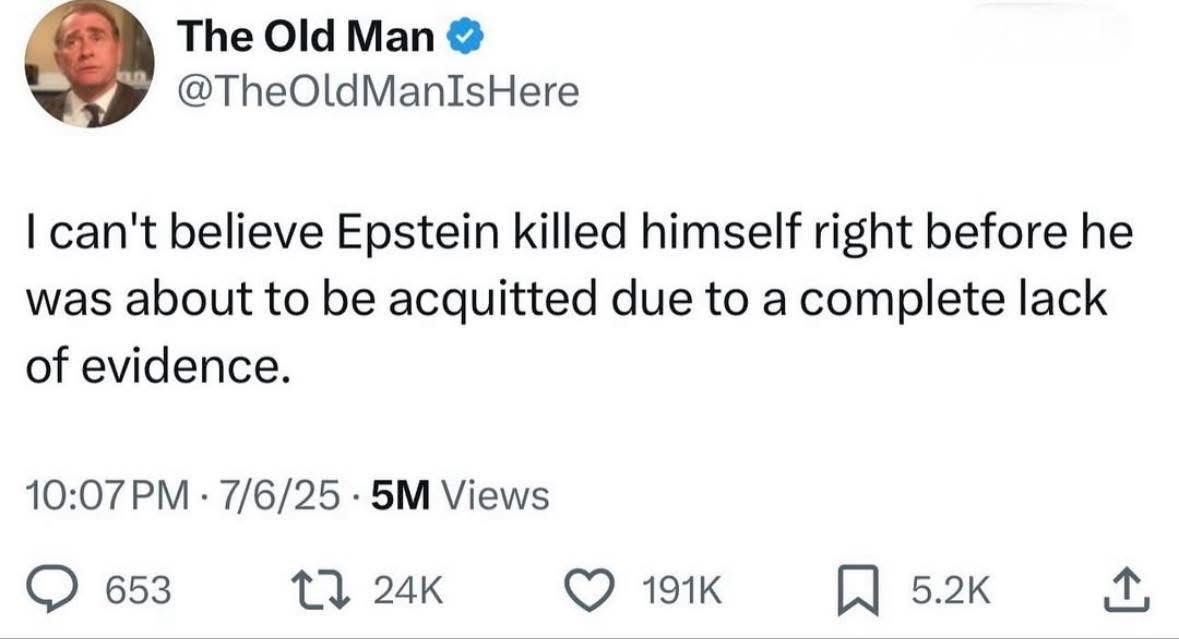Click the tweet text mentioning Epstein
The image size is (1179, 639).
pyautogui.click(x=579, y=298)
